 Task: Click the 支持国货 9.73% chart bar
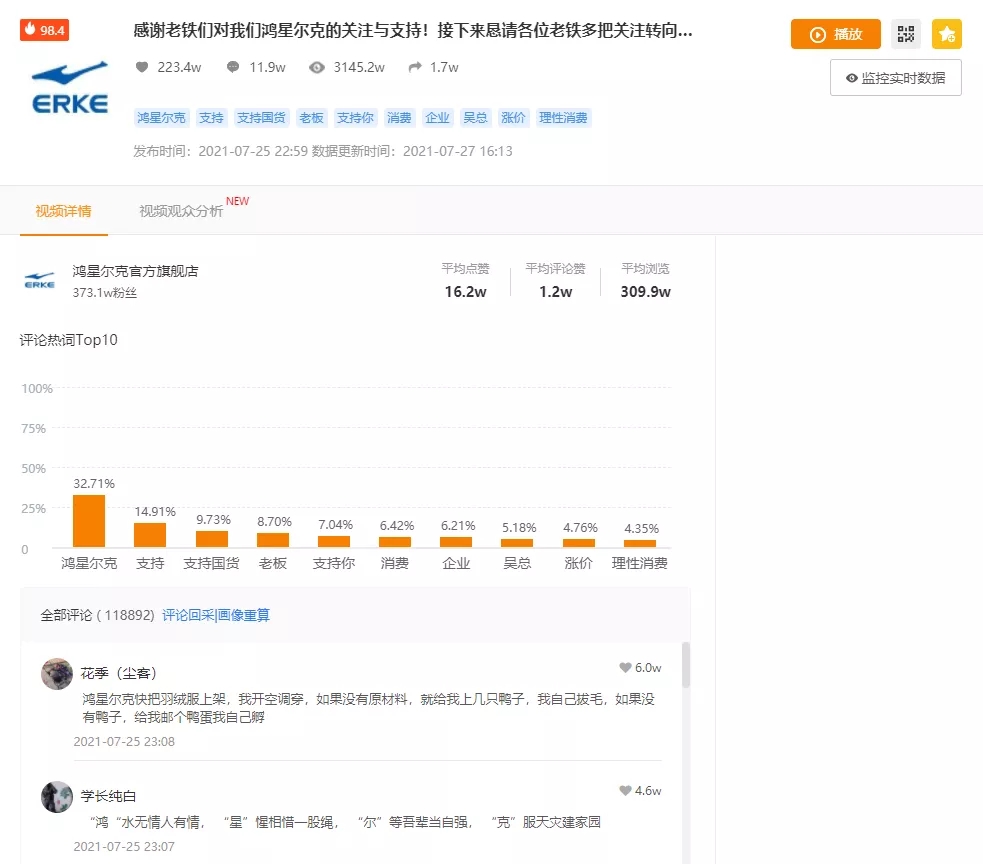click(x=212, y=539)
